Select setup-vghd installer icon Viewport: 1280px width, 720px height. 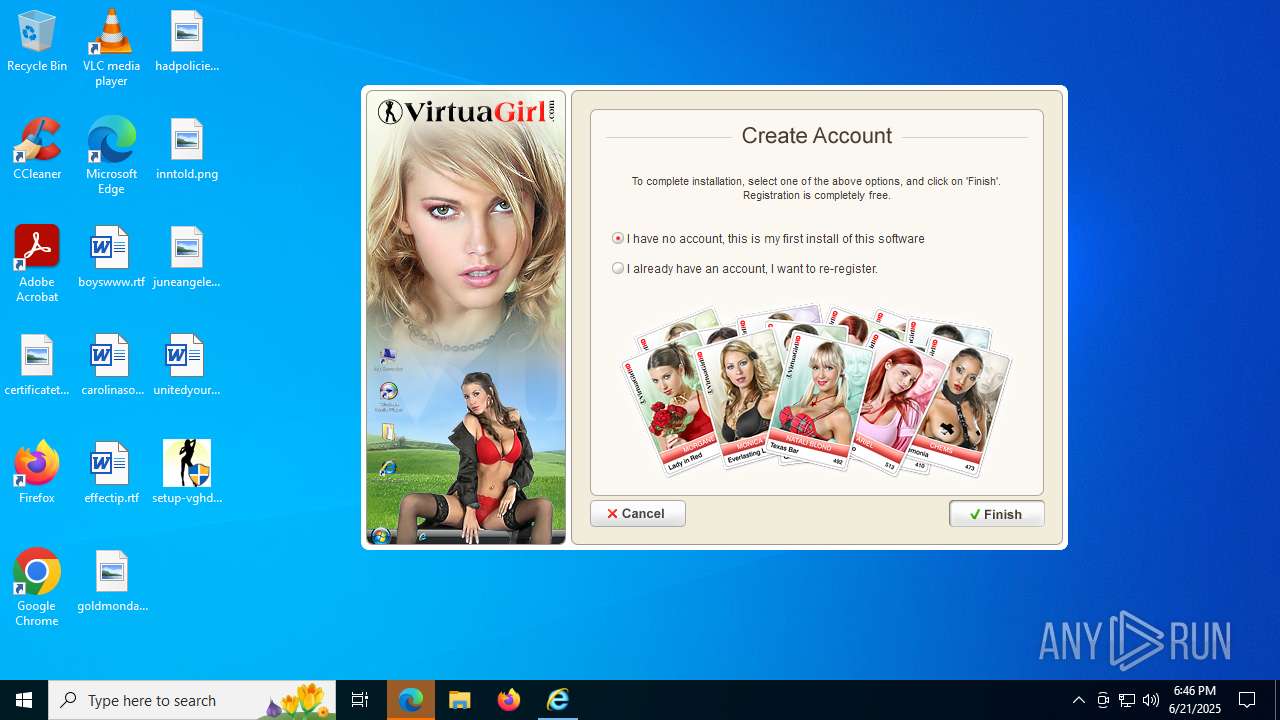pyautogui.click(x=187, y=472)
